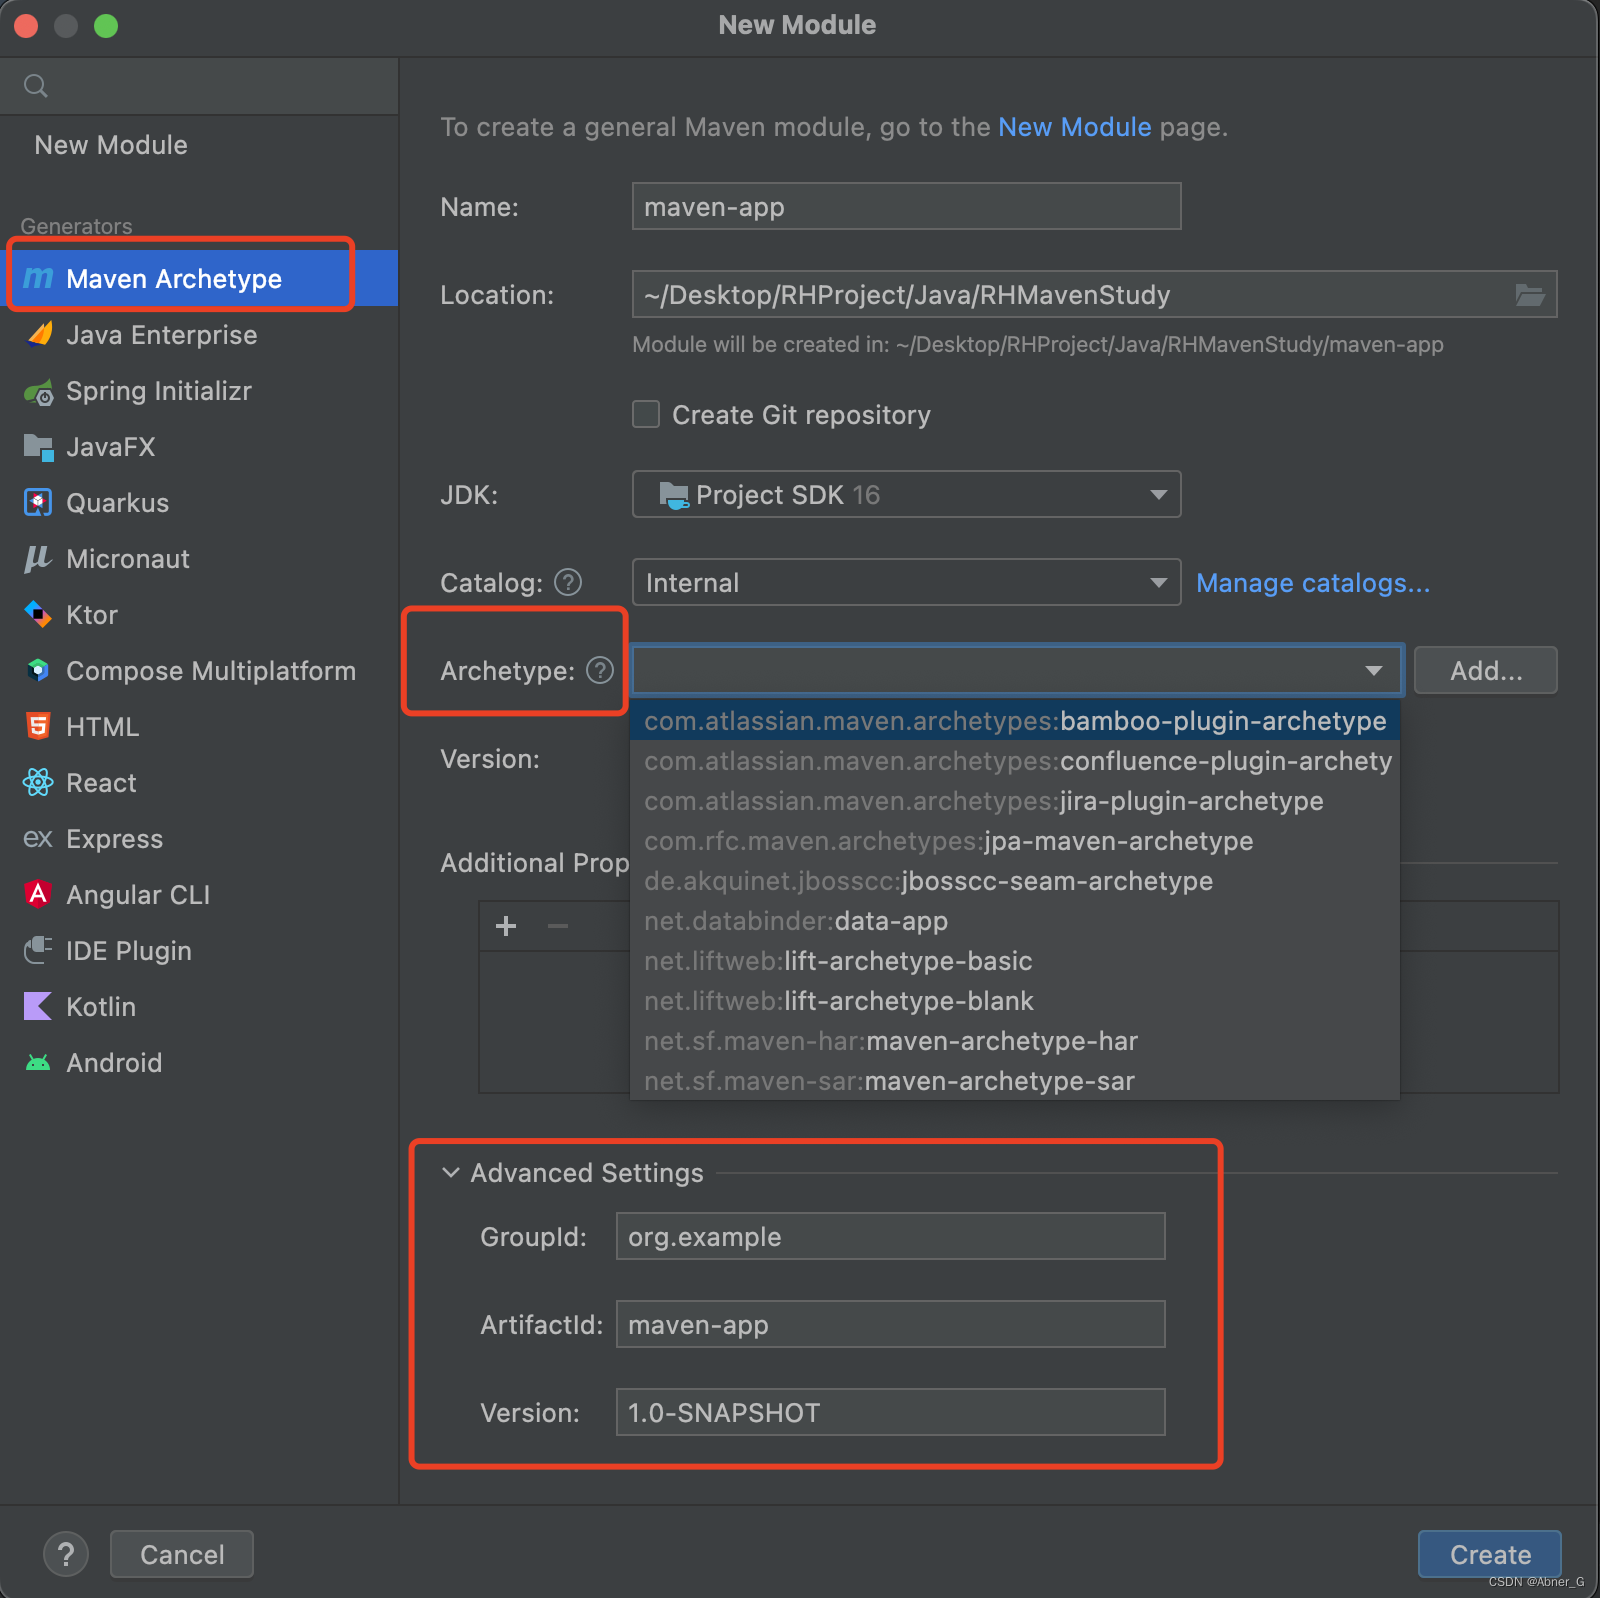Choose confluence-plugin-archetype option
1600x1598 pixels.
tap(1014, 761)
